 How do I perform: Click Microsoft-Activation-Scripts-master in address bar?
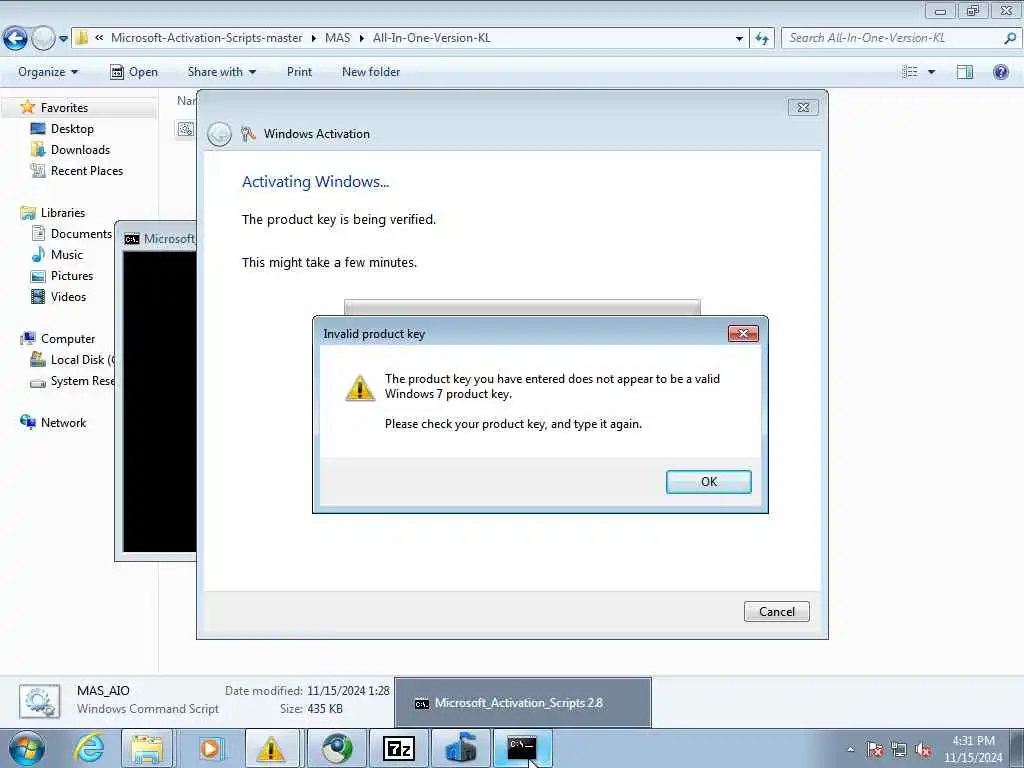[x=206, y=38]
